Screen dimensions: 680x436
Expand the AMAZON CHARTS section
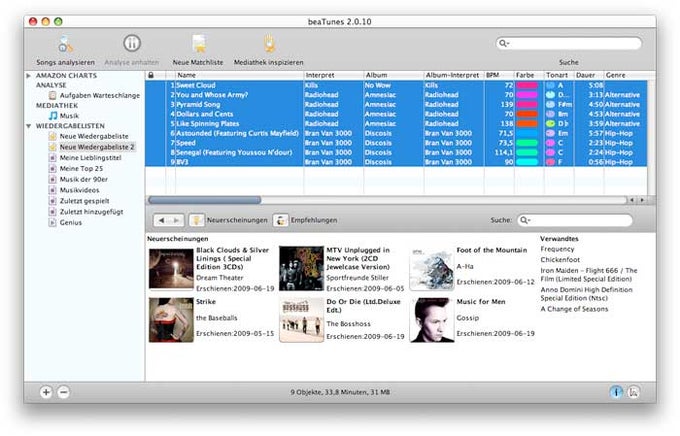(29, 75)
